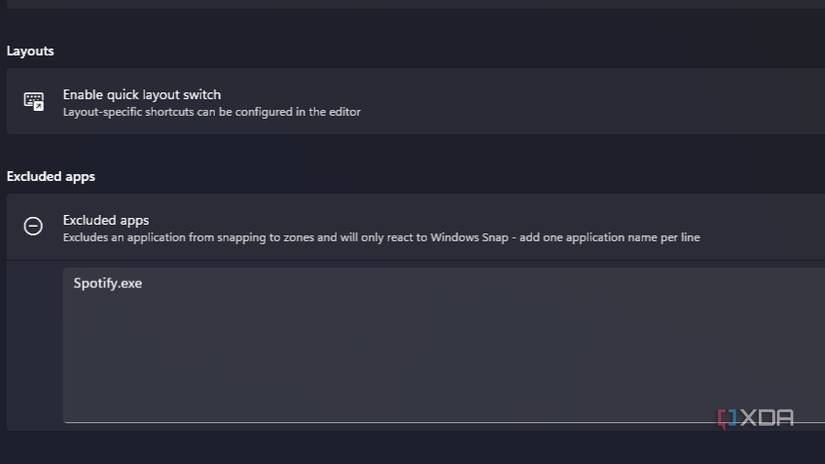Click the quick layout switch keyboard icon
This screenshot has height=464, width=825.
point(34,101)
